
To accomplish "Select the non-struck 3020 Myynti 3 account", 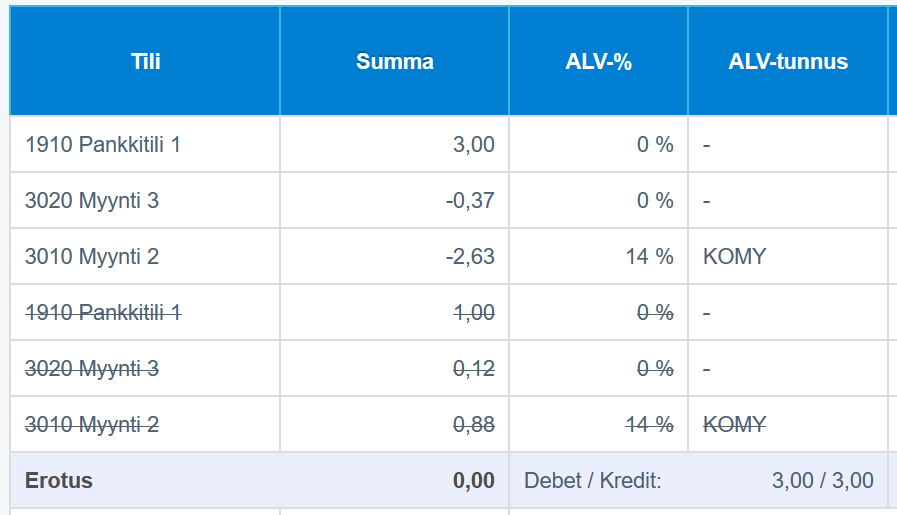I will tap(92, 201).
